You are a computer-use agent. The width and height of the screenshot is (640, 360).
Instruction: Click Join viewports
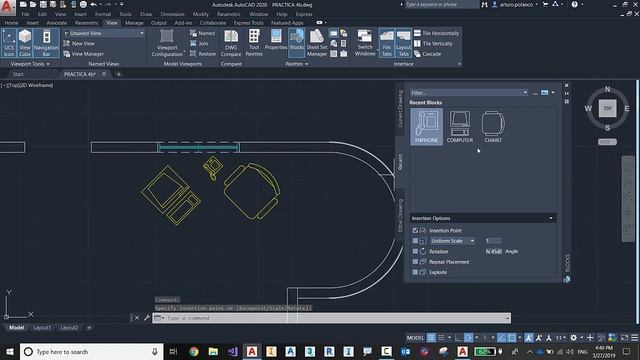click(199, 43)
